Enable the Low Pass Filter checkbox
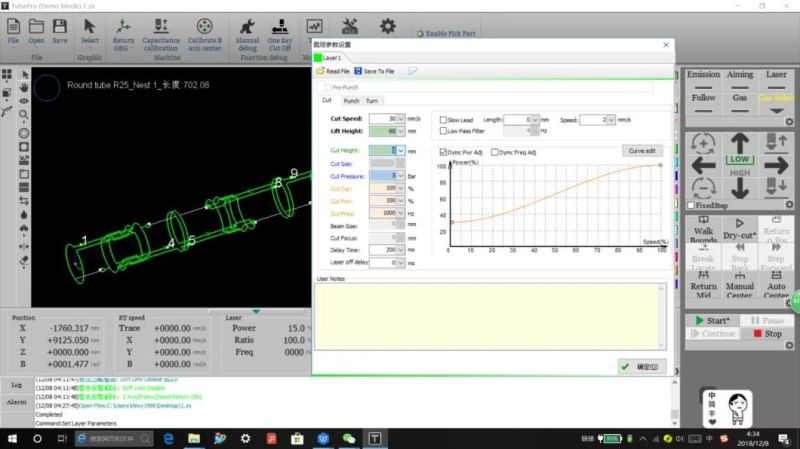This screenshot has width=800, height=449. coord(443,131)
